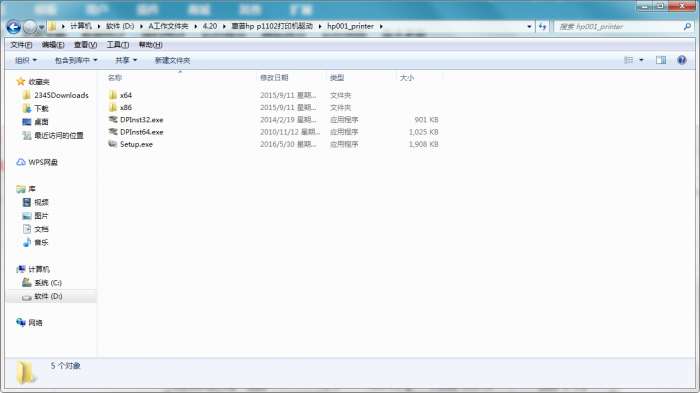The width and height of the screenshot is (700, 393).
Task: Toggle the preview pane icon
Action: 661,60
